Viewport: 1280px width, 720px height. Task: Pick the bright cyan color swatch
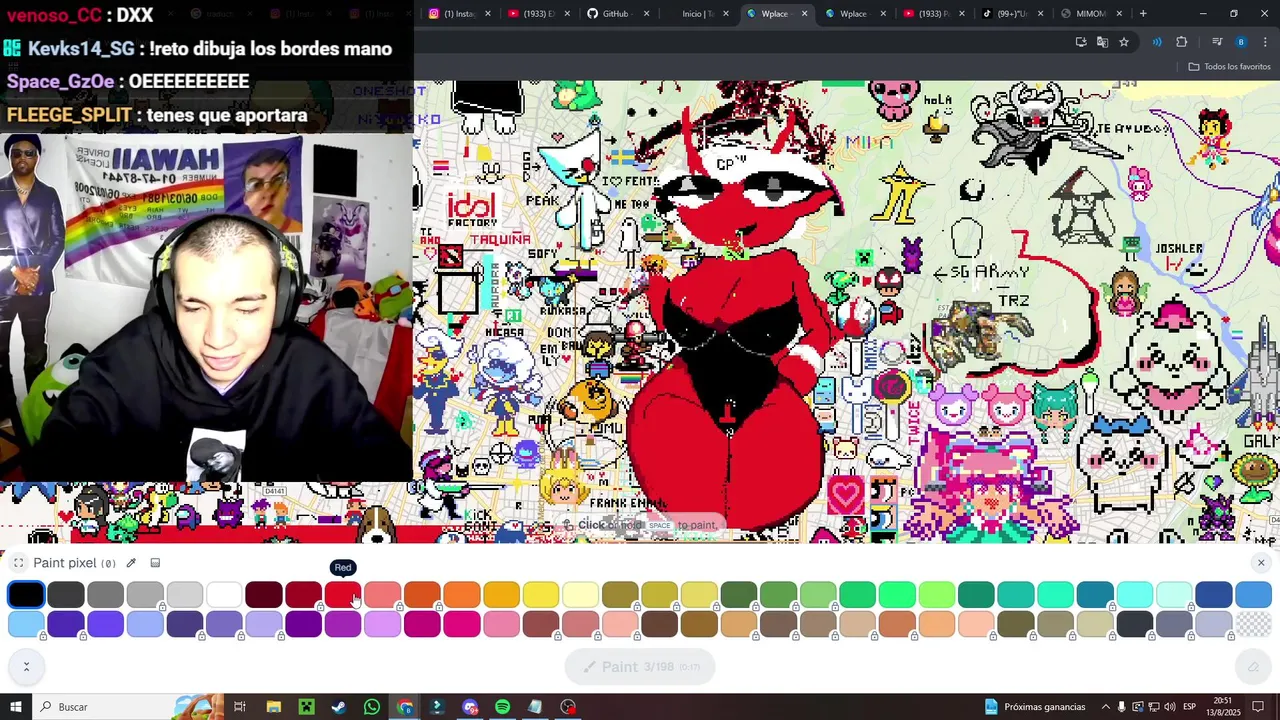coord(1134,595)
